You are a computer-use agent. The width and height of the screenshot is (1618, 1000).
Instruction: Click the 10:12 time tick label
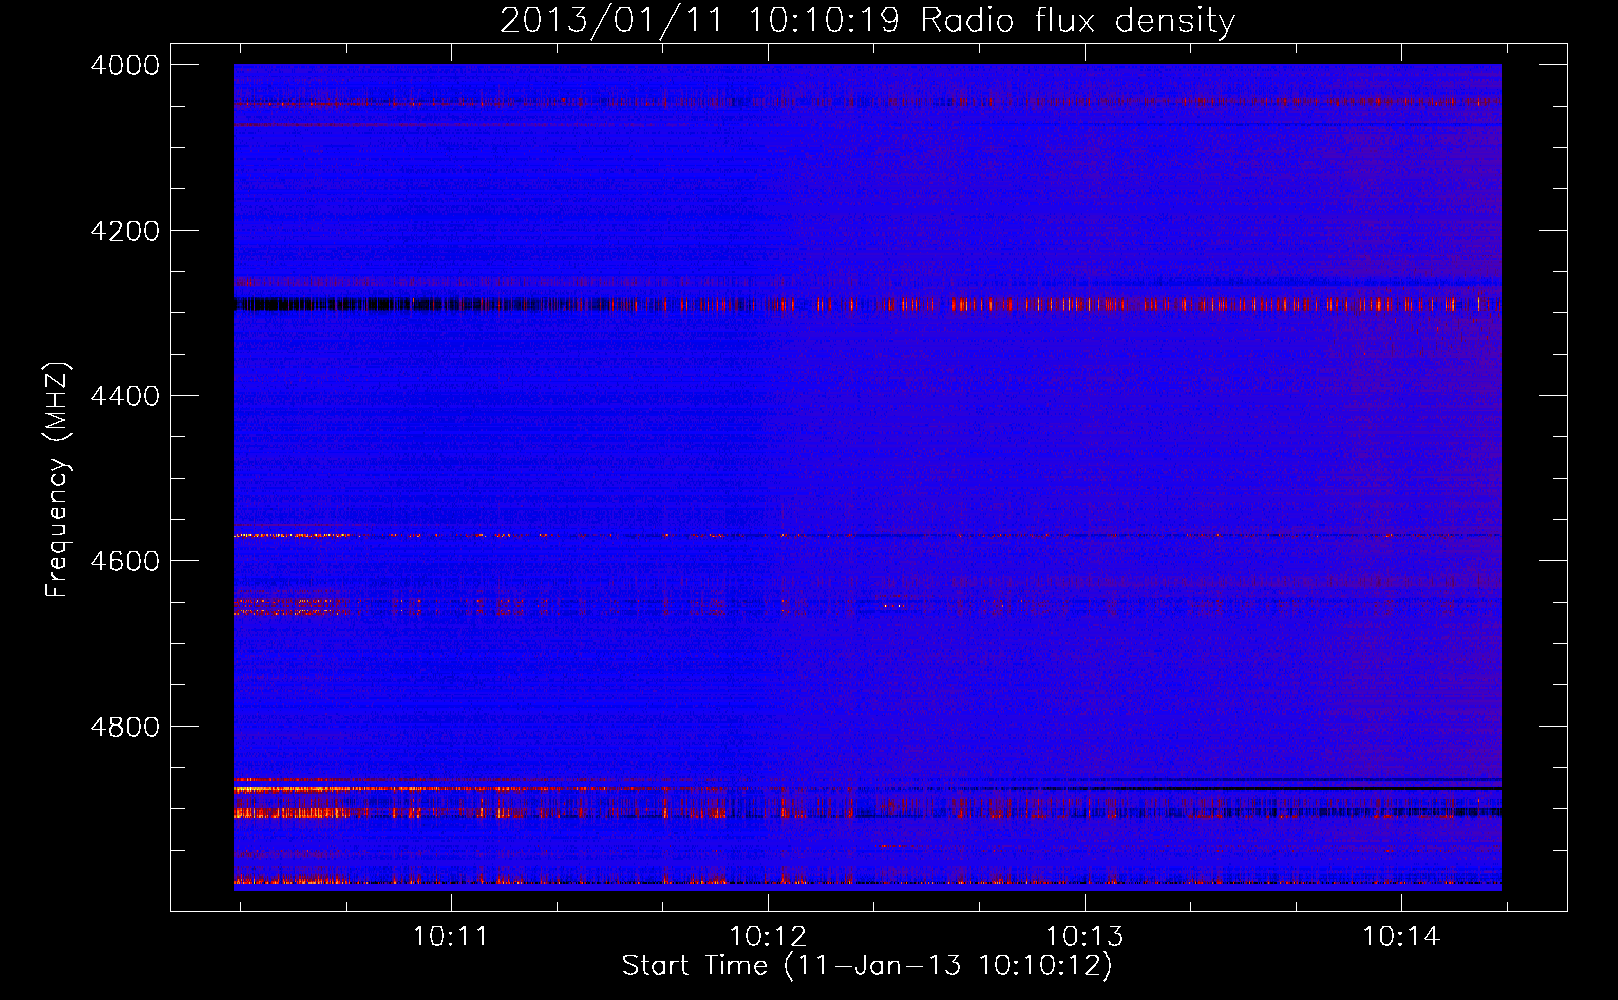pos(768,936)
